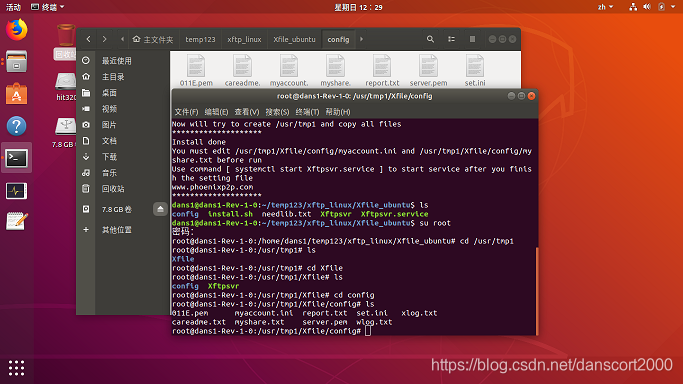This screenshot has width=683, height=384.
Task: Open the file manager hamburger menu
Action: (472, 39)
